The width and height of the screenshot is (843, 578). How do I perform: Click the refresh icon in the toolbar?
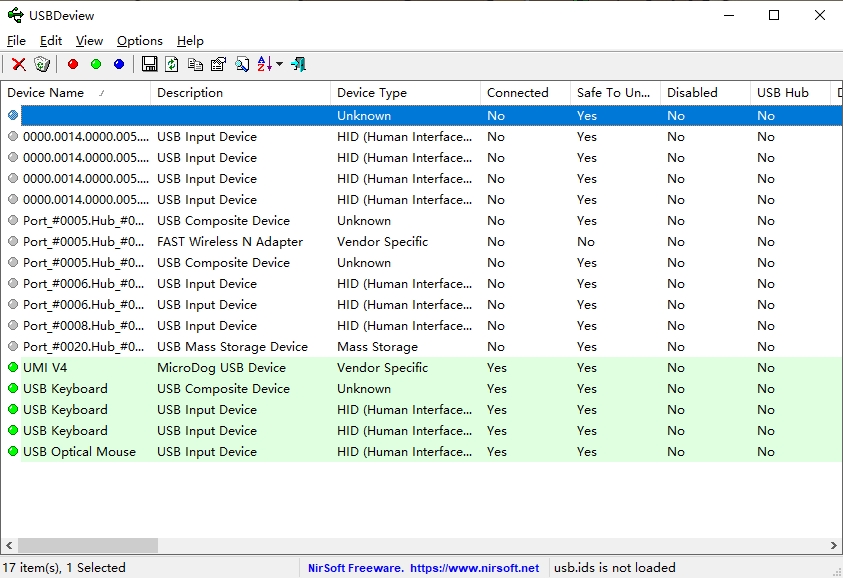pyautogui.click(x=172, y=64)
